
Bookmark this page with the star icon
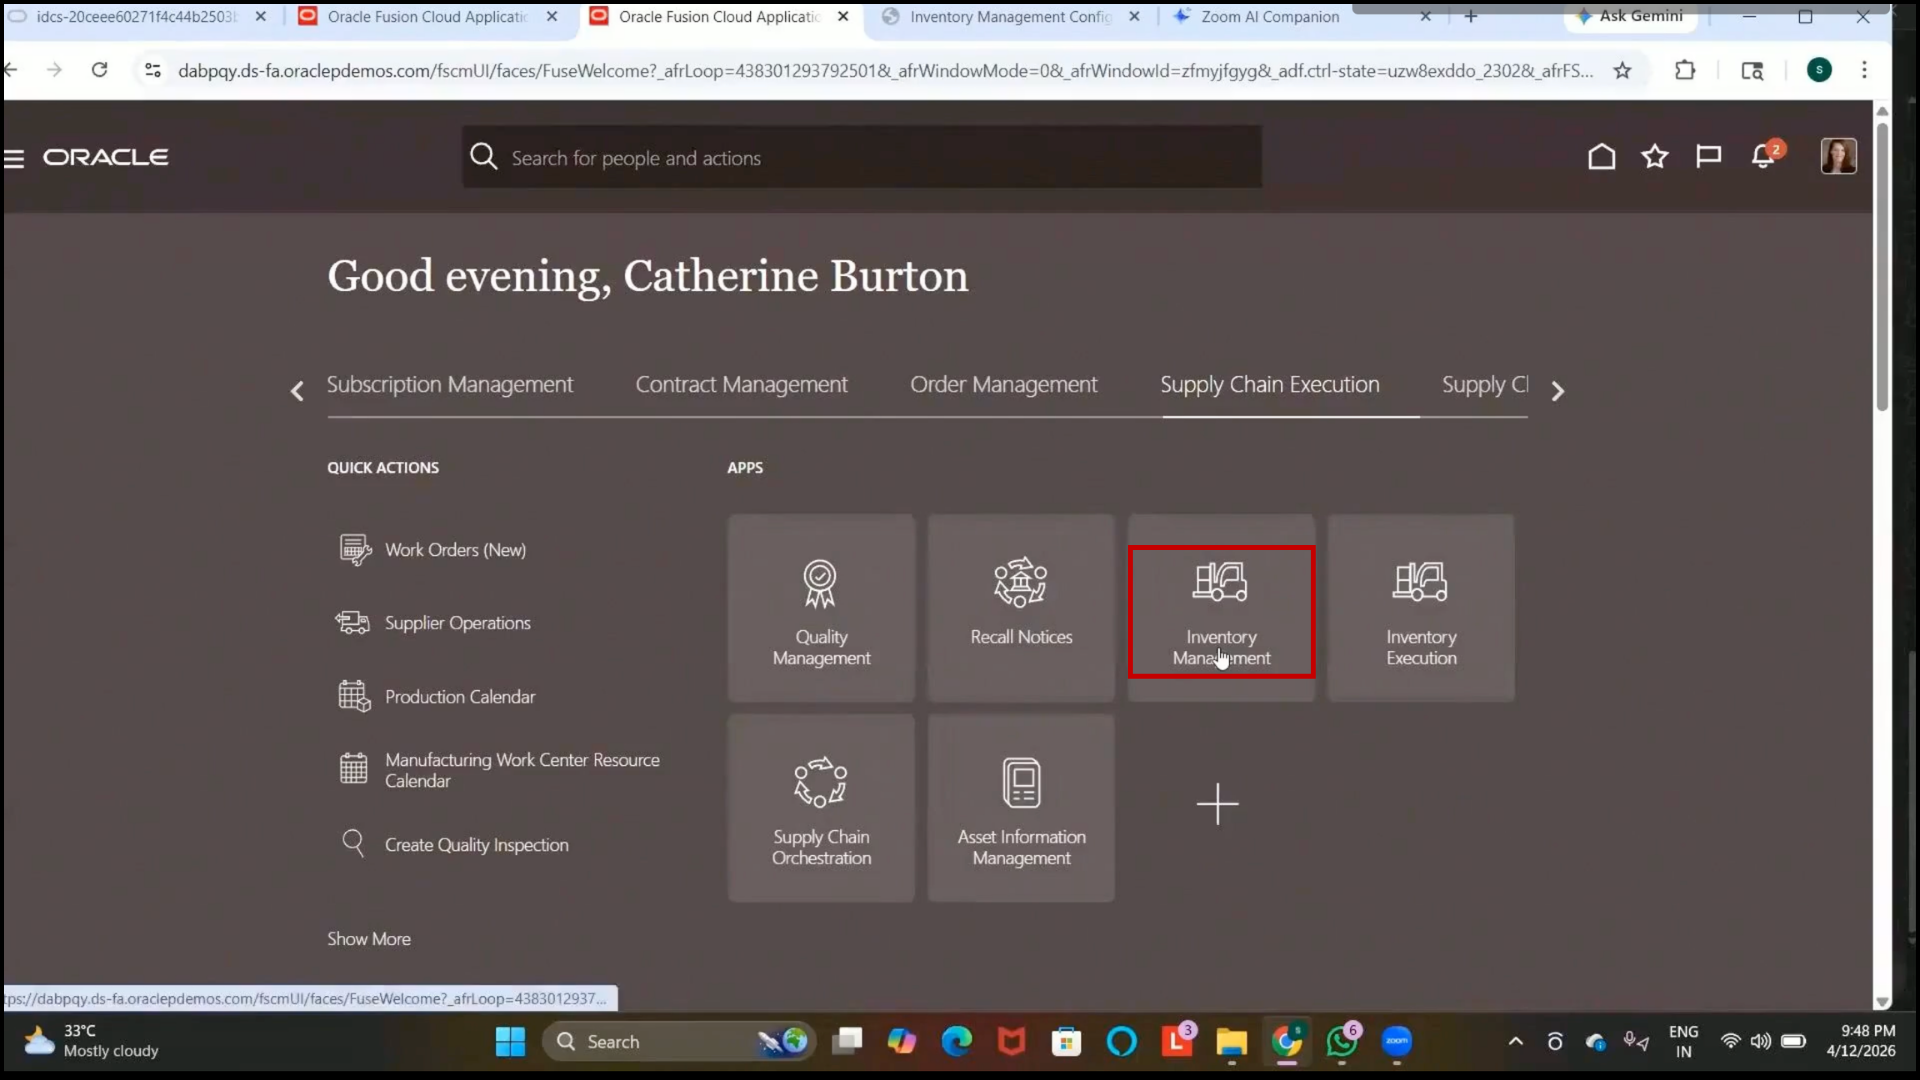(1622, 70)
